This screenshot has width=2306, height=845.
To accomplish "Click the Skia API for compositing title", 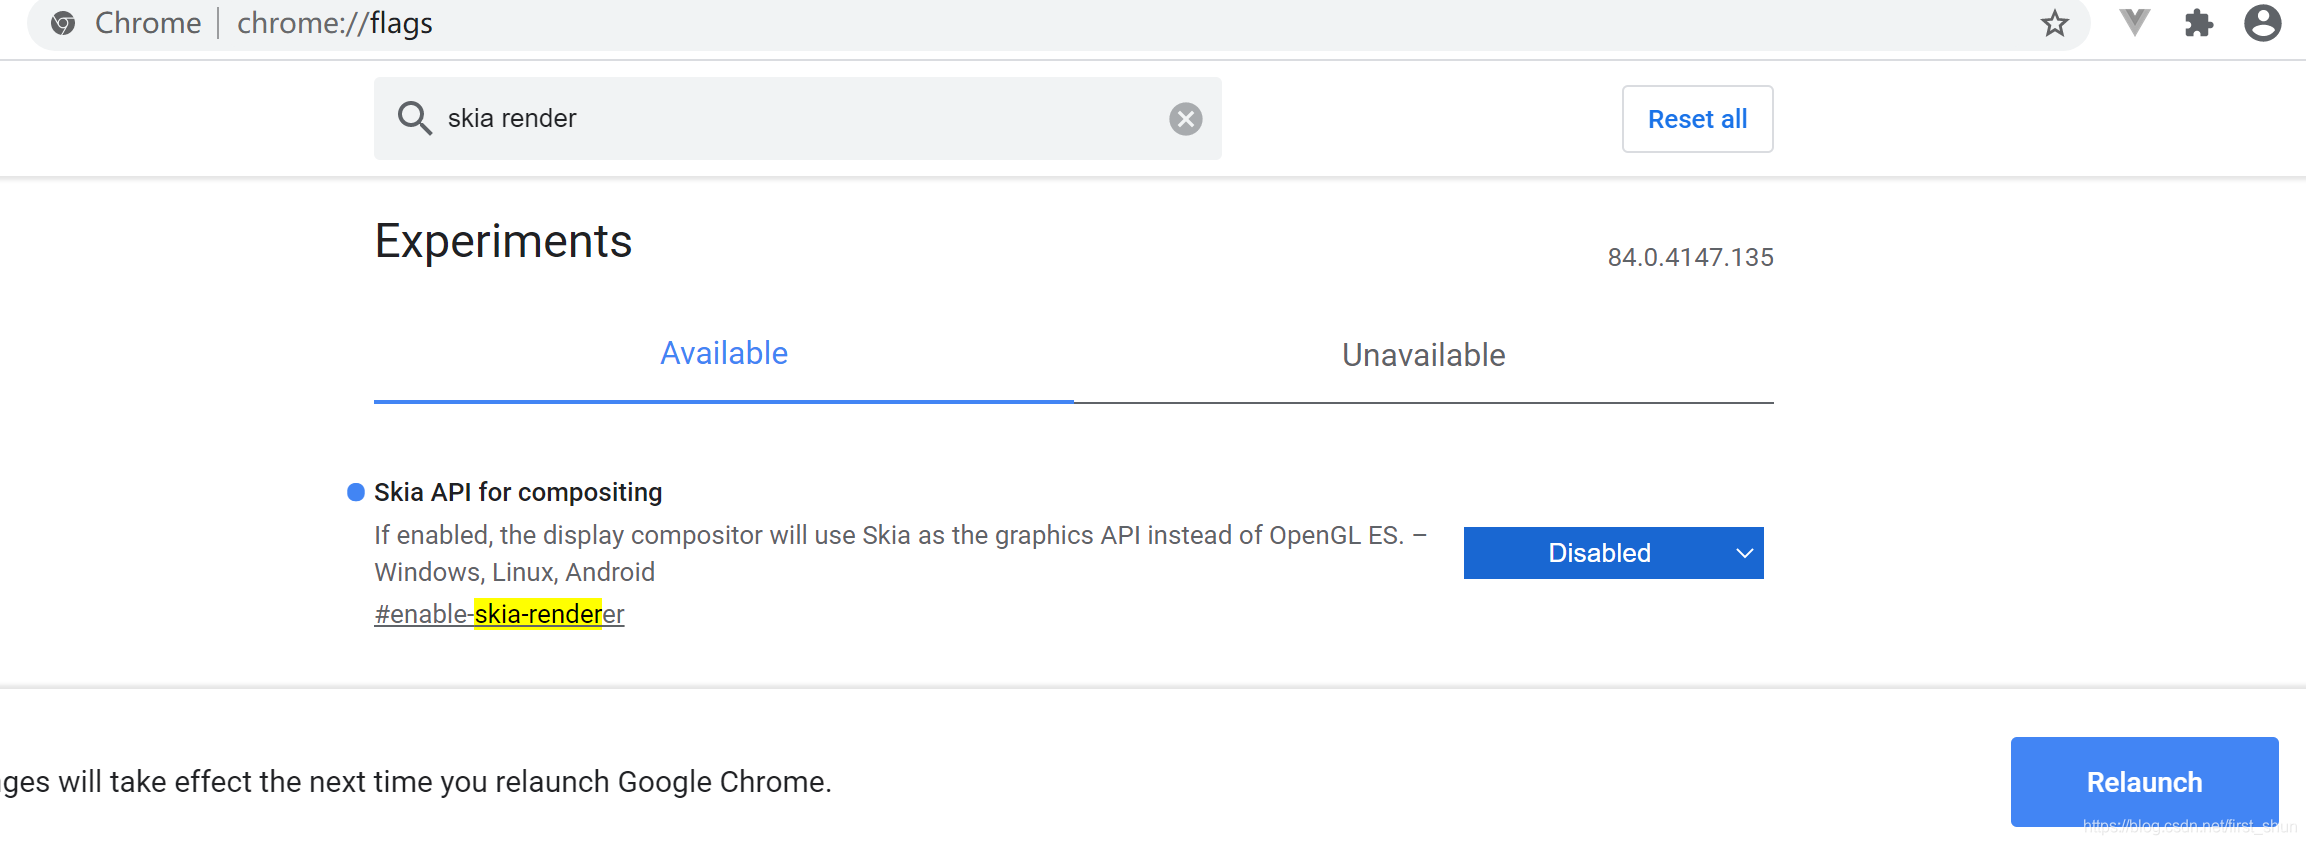I will point(518,492).
